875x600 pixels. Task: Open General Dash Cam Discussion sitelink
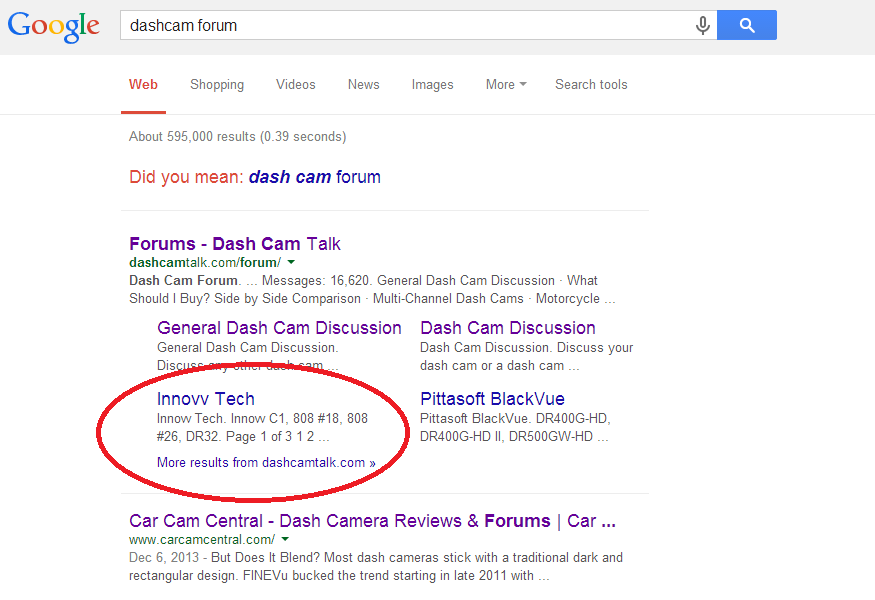click(x=280, y=328)
